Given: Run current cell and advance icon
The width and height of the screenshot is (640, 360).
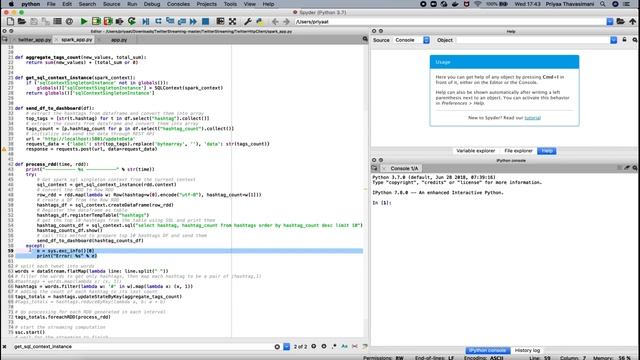Looking at the screenshot, I should click(x=108, y=22).
